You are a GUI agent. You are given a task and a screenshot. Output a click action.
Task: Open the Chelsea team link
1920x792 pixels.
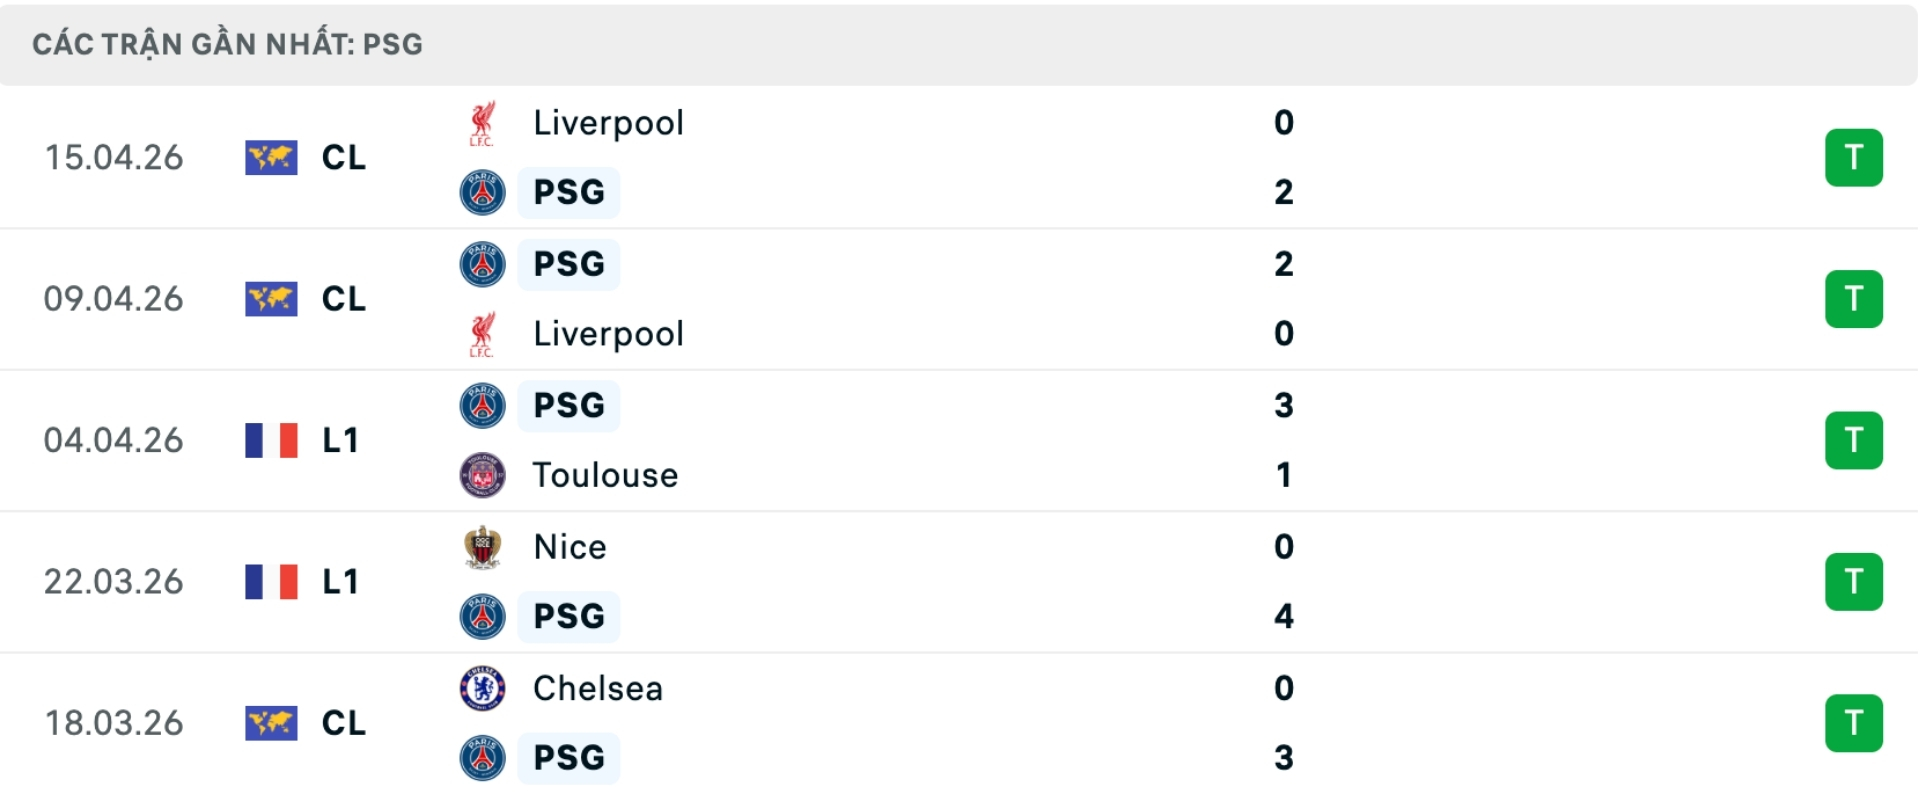point(597,688)
